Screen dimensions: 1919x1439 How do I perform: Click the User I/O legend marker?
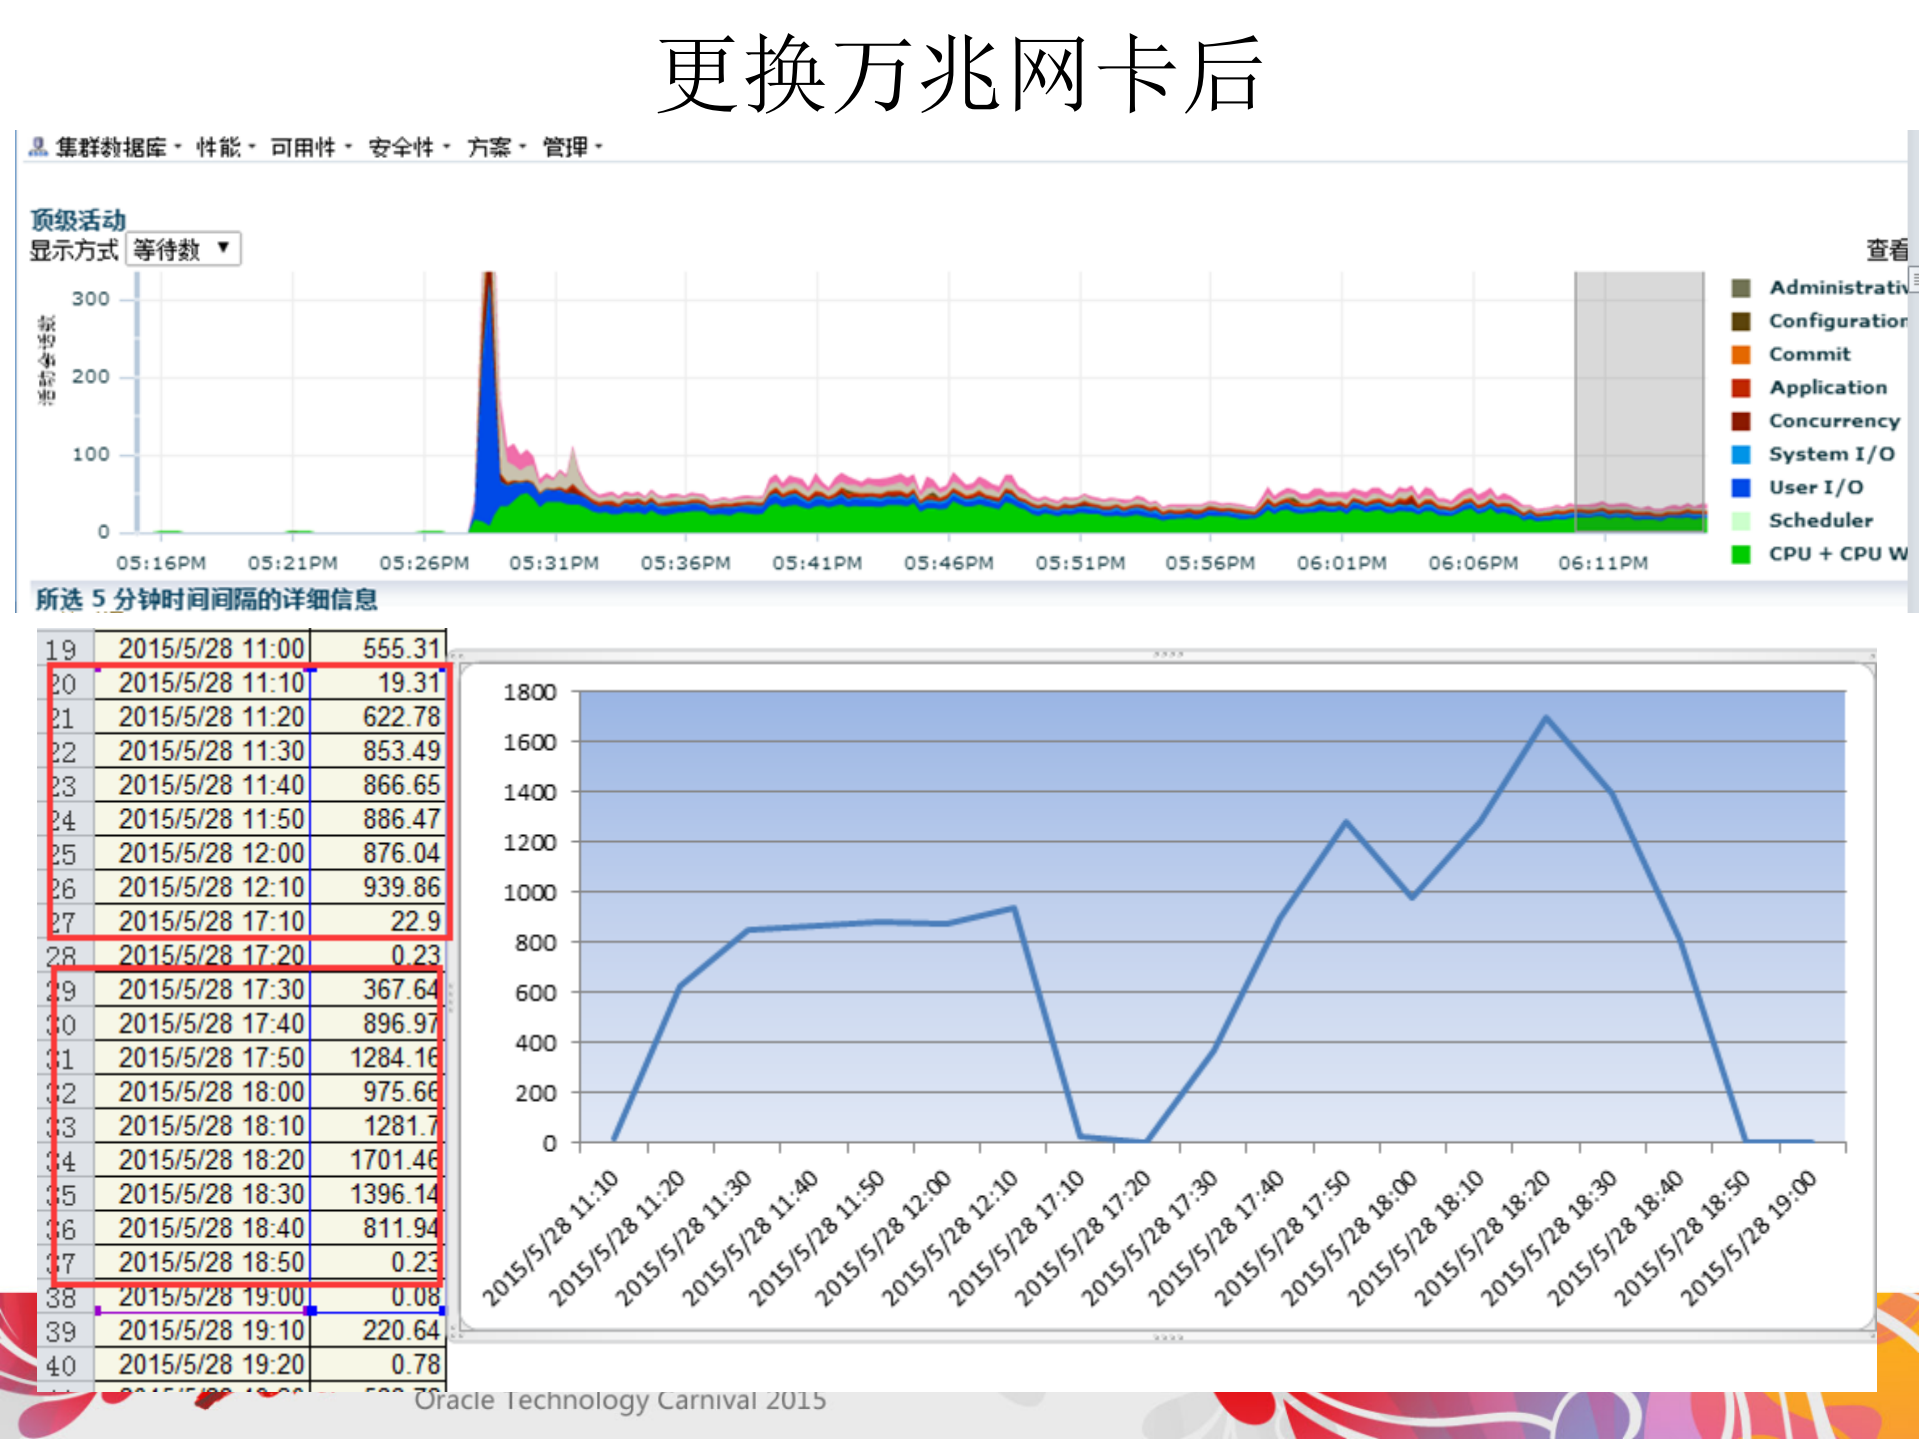(x=1741, y=487)
